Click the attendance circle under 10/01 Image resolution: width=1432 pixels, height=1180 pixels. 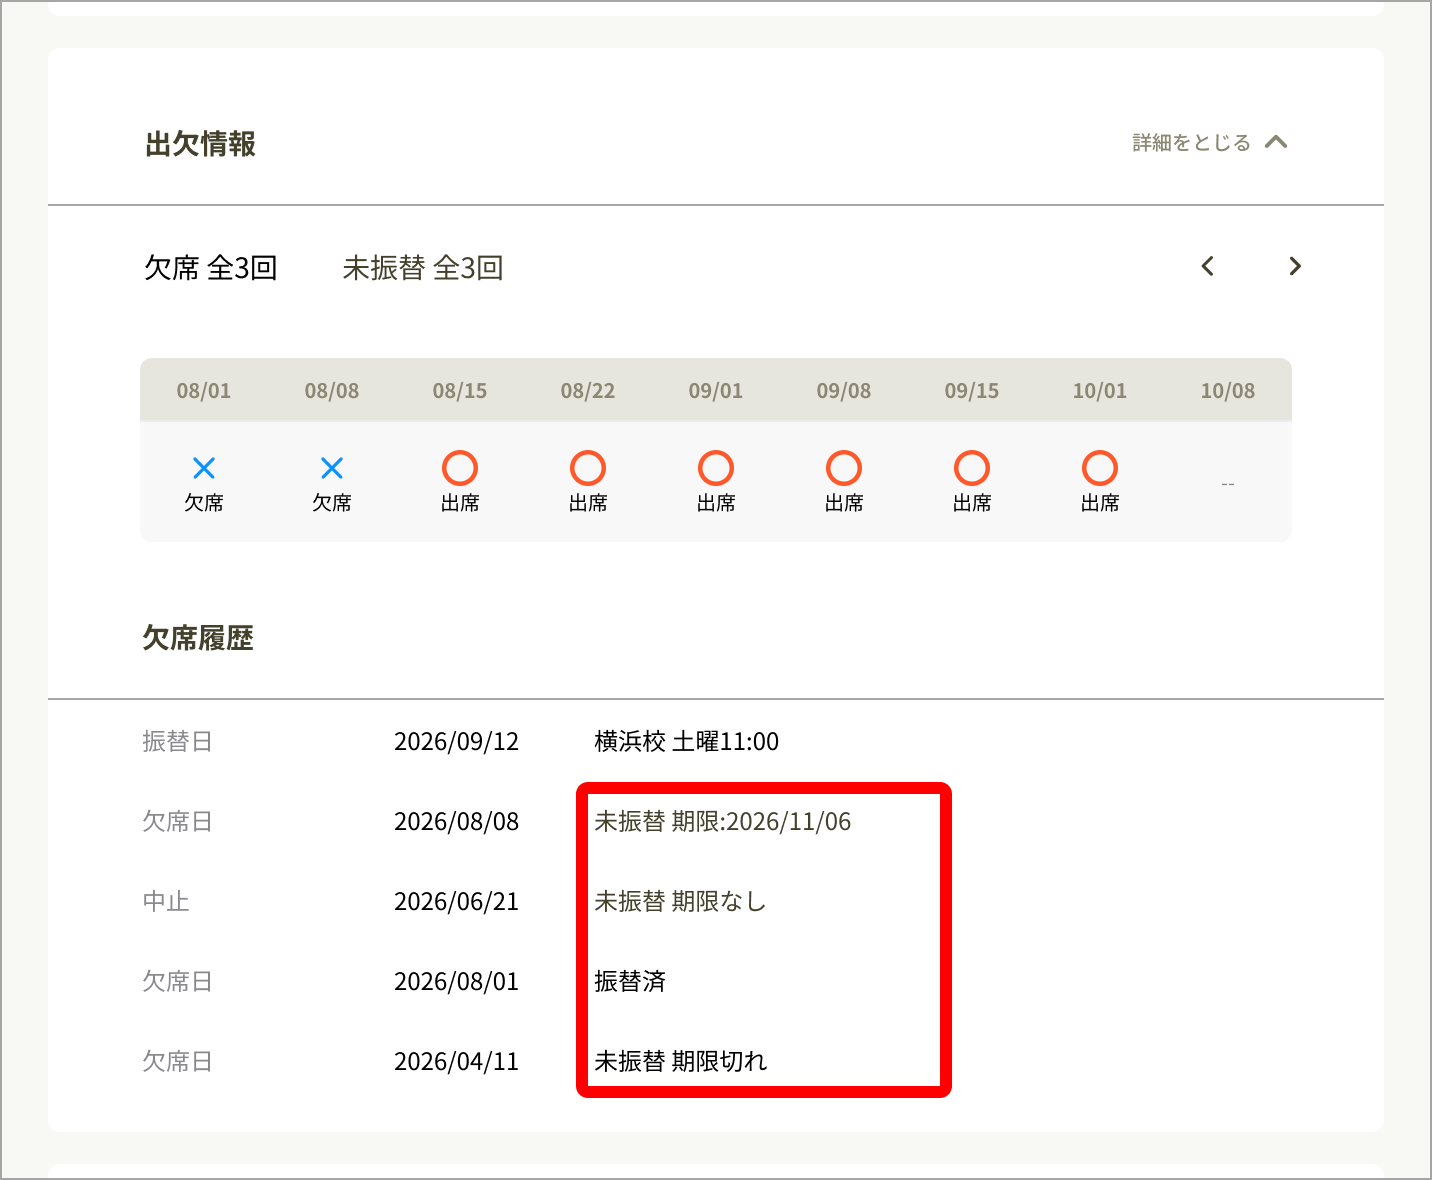point(1100,468)
